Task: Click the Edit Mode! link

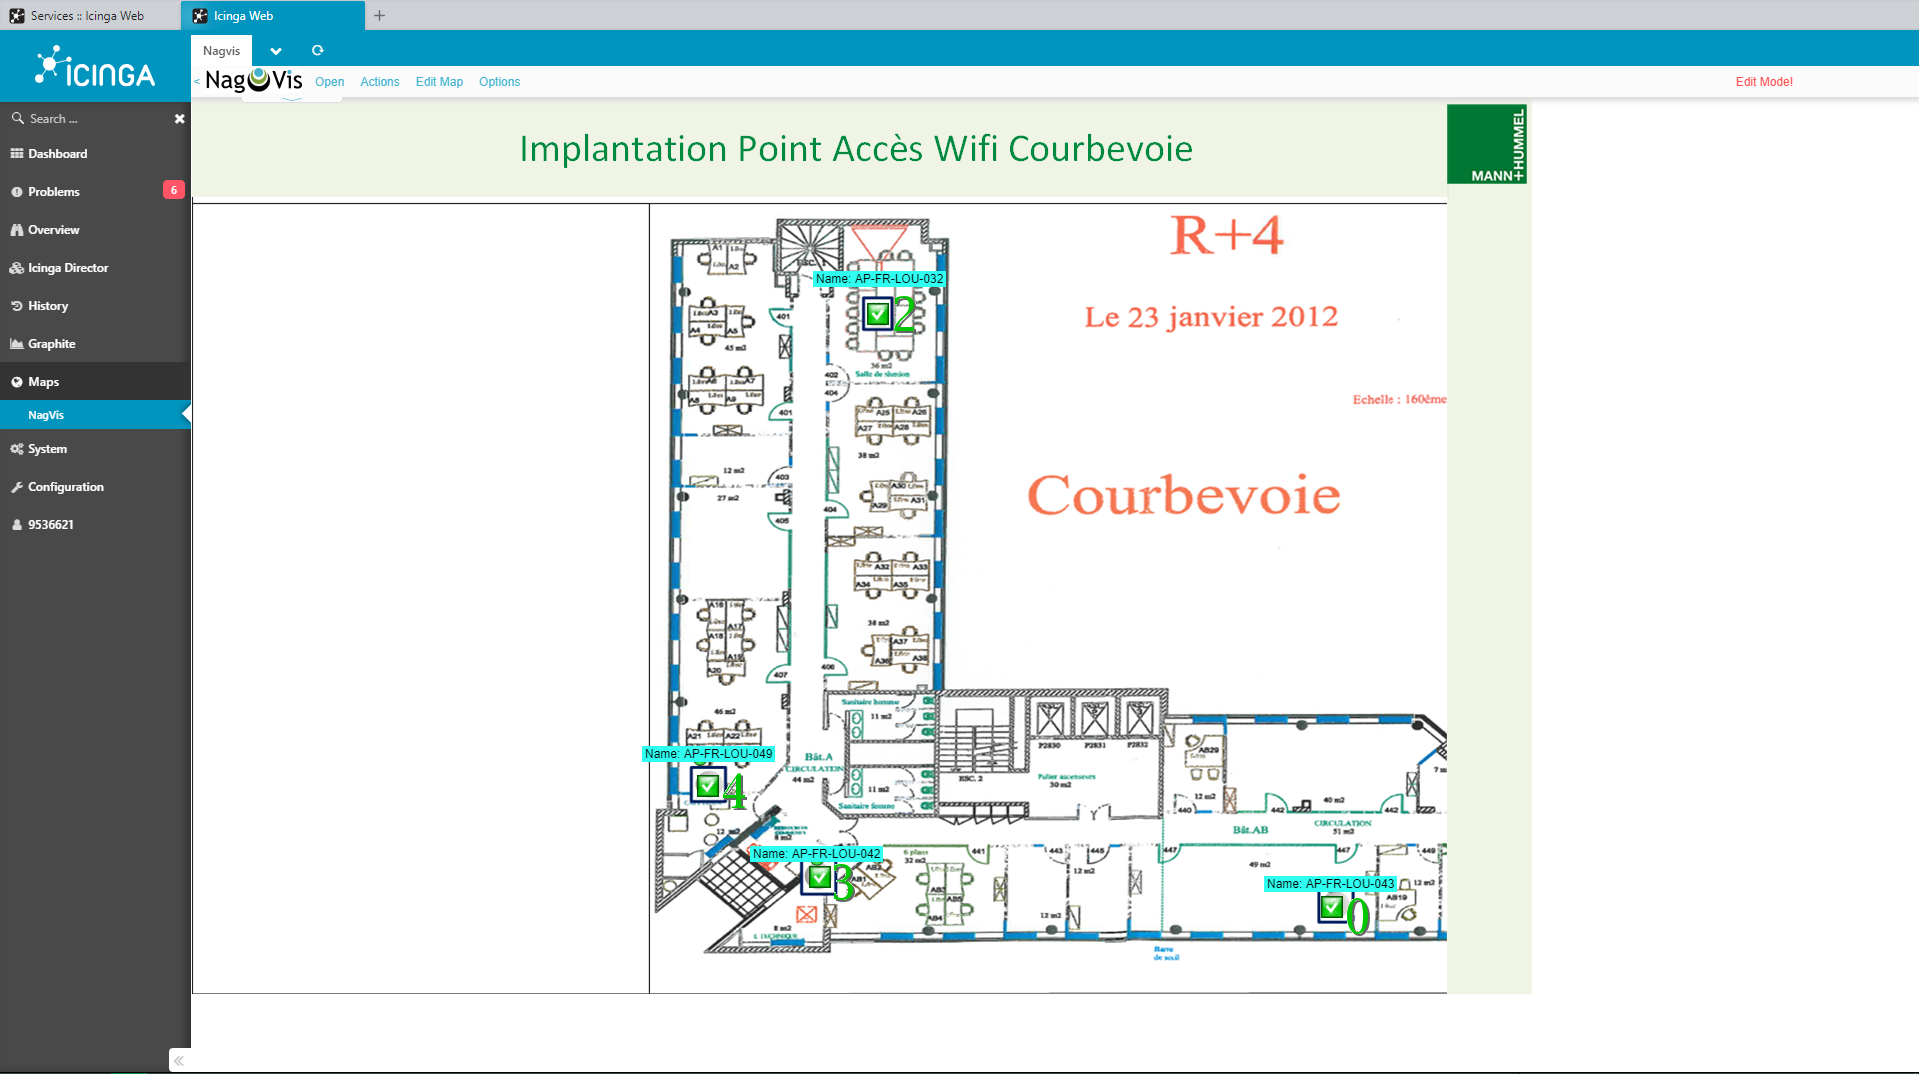Action: pyautogui.click(x=1763, y=82)
